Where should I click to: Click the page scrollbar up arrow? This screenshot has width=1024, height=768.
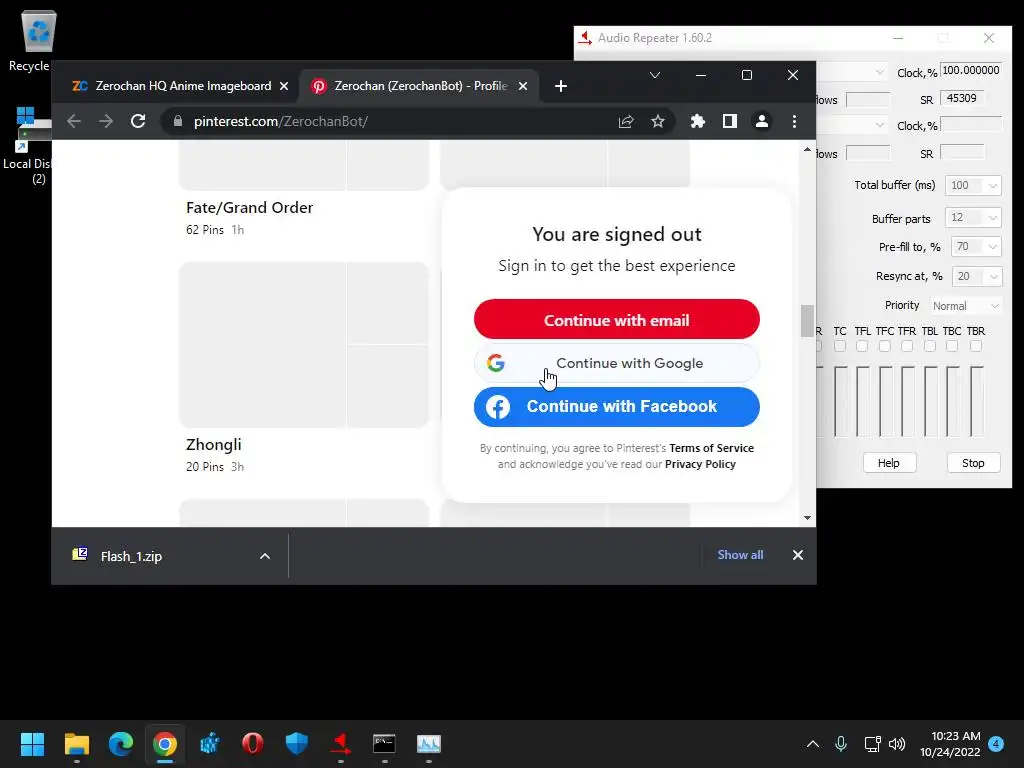pos(807,150)
